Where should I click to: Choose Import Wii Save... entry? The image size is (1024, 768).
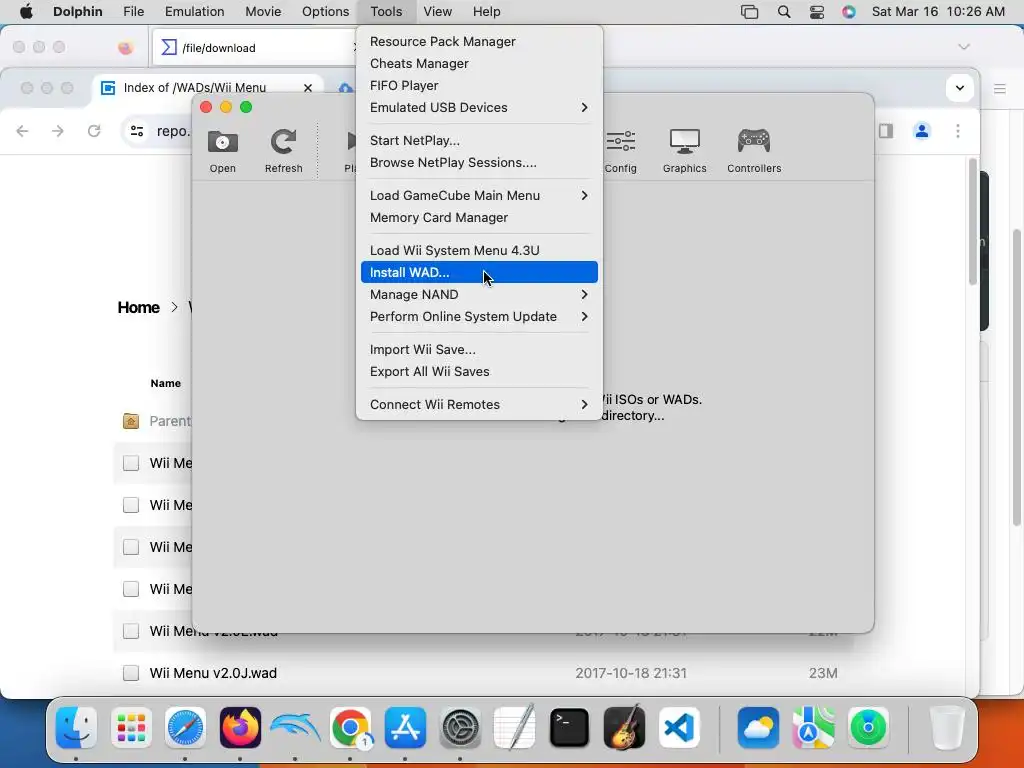[479, 349]
